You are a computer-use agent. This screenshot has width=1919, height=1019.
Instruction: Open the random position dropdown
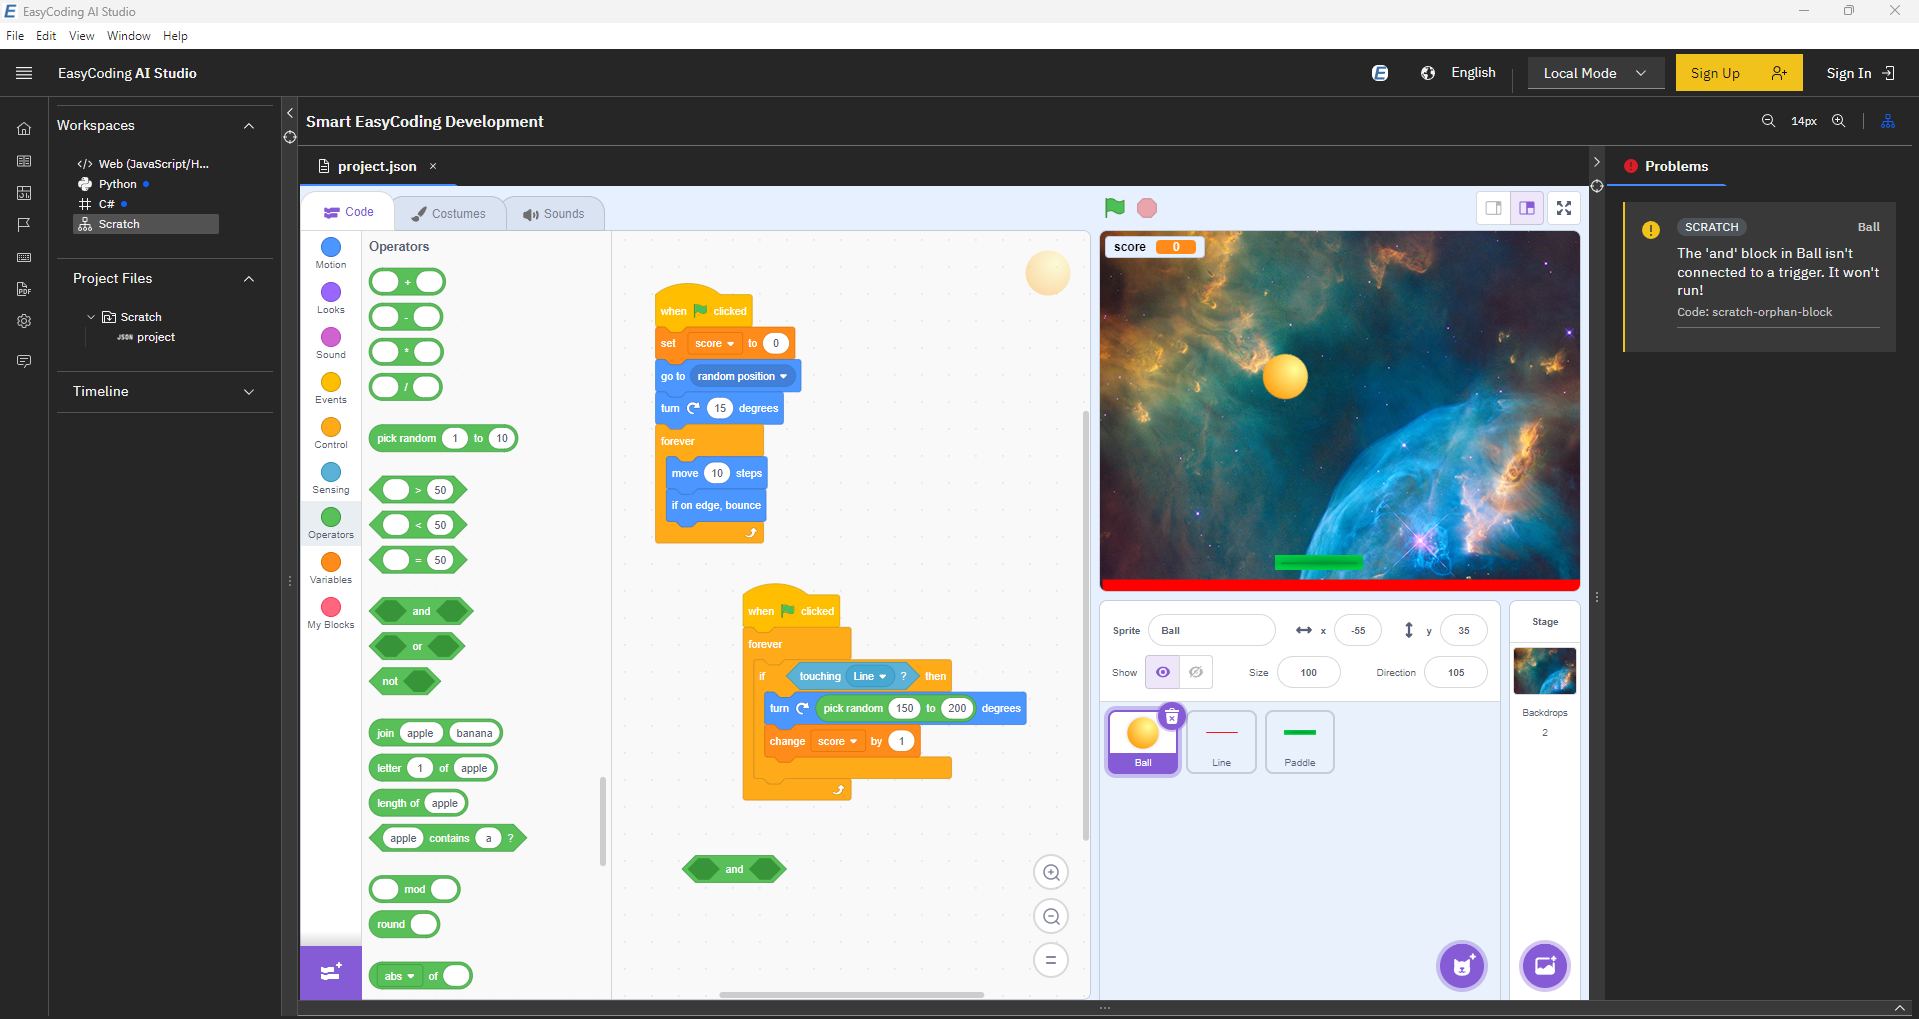[x=742, y=376]
